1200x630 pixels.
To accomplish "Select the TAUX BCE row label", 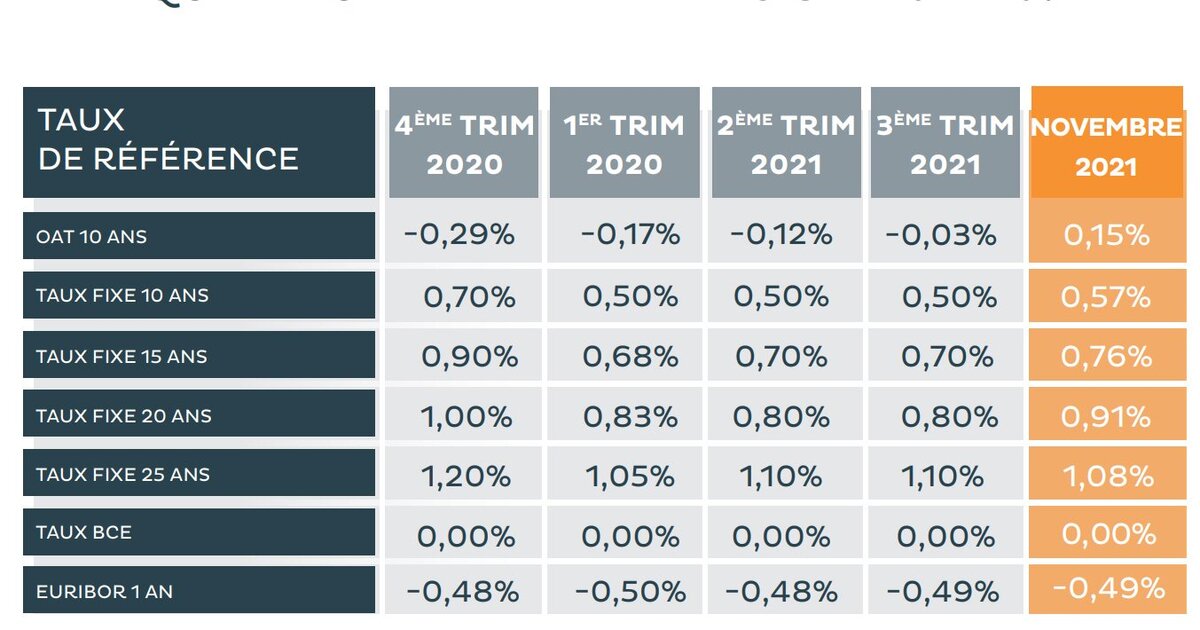I will 199,532.
